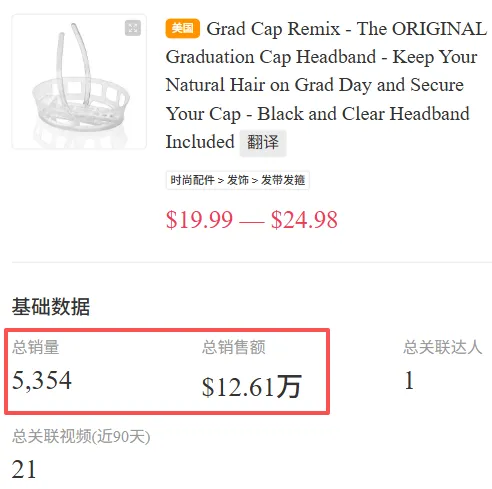Click the 总关联视频(近90天) label

81,436
